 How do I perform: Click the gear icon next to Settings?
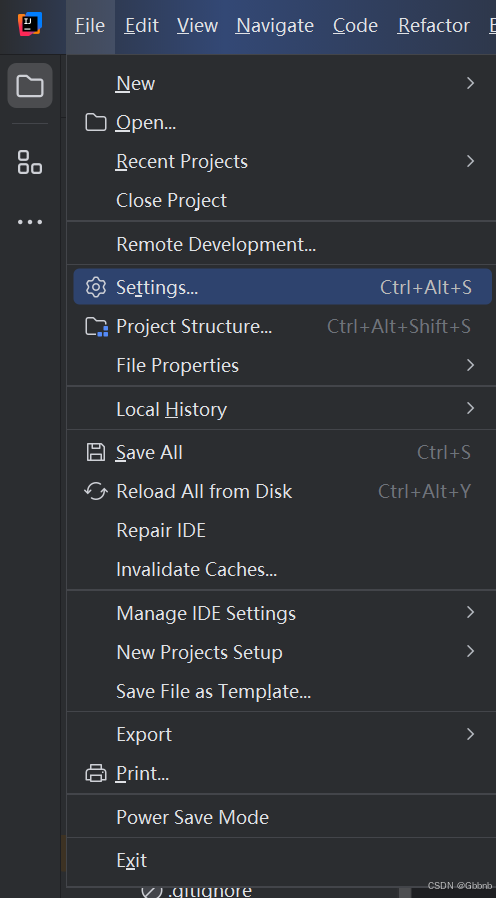[96, 287]
